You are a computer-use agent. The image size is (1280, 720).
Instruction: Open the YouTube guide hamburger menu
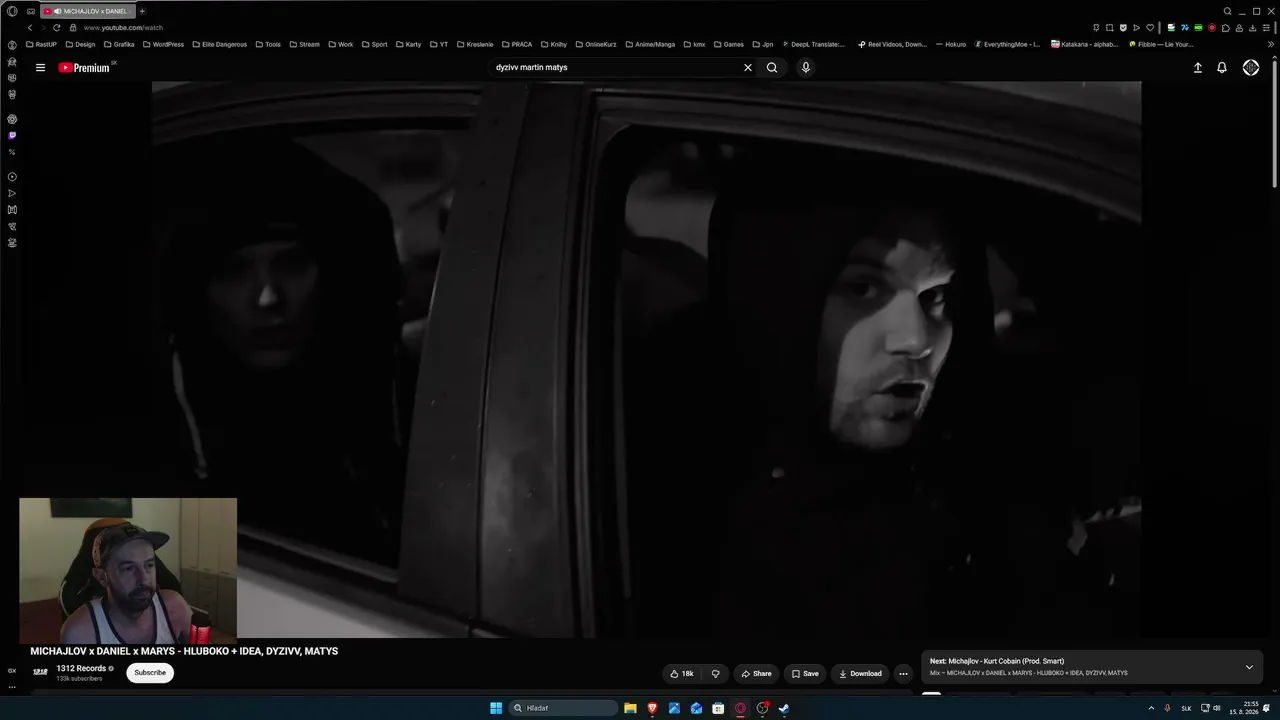click(40, 68)
